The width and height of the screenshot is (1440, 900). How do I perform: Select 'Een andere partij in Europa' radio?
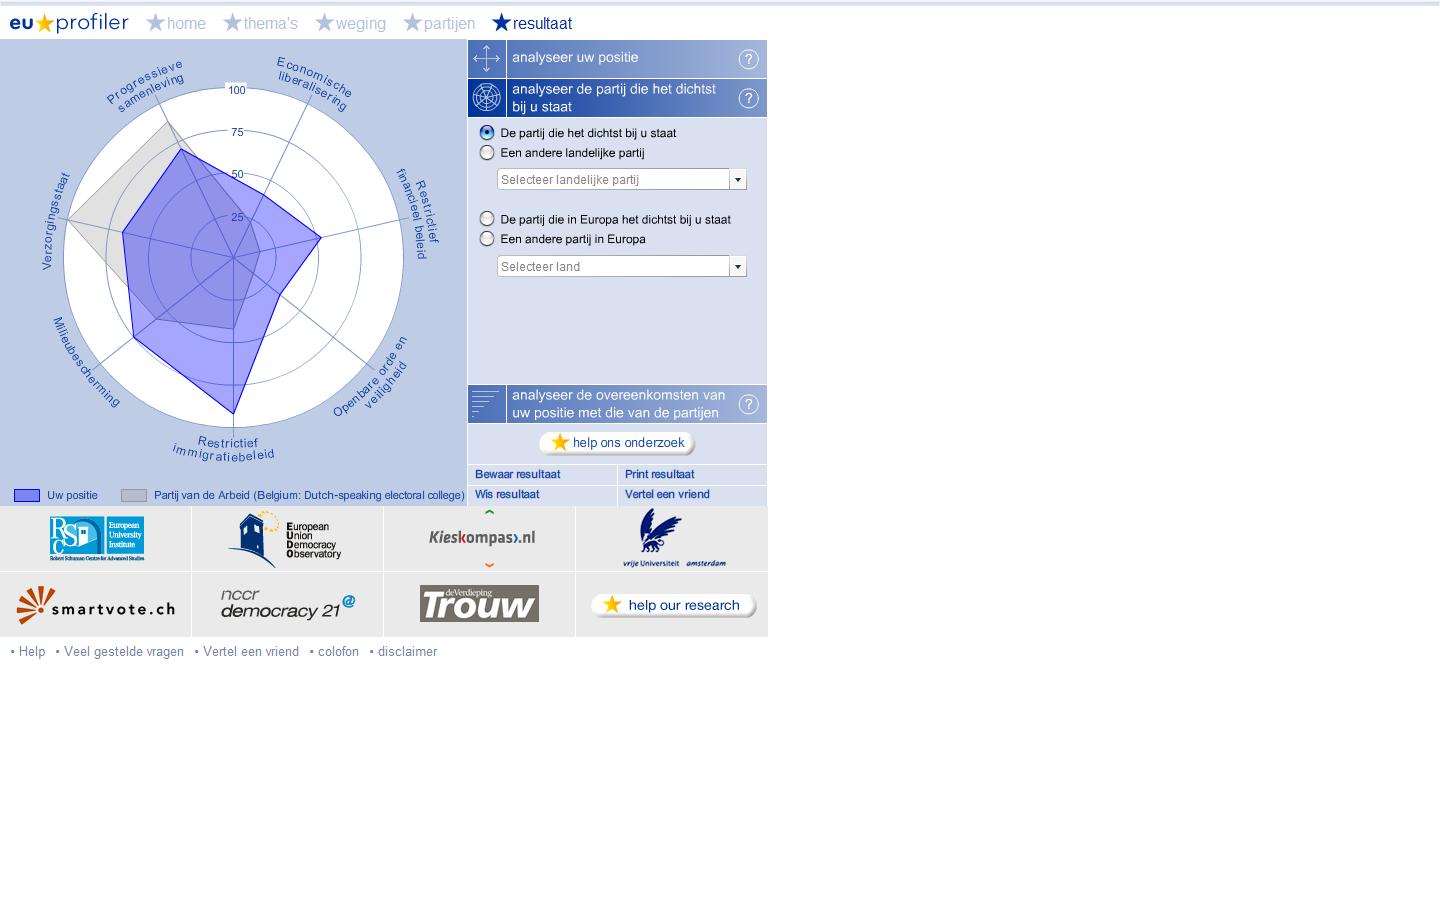[x=487, y=239]
